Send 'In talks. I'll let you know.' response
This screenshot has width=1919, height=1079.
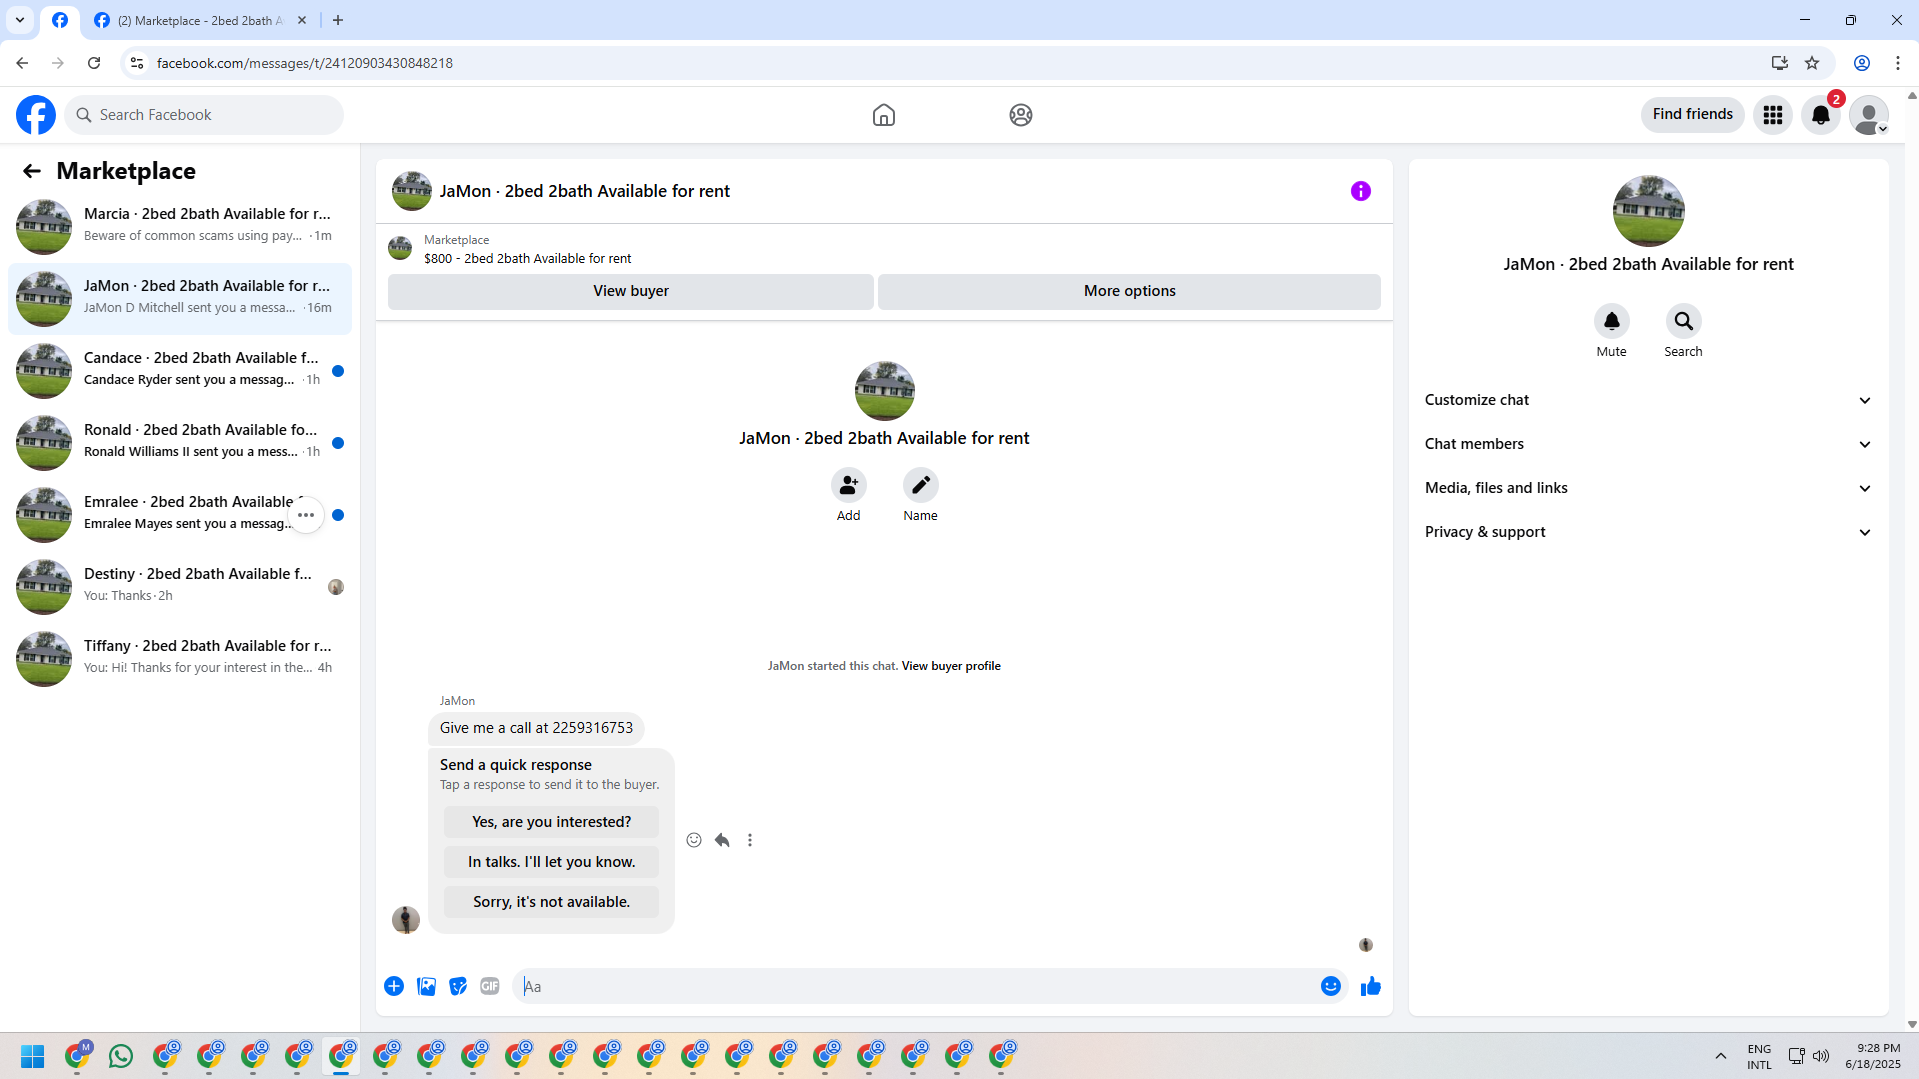click(x=552, y=862)
